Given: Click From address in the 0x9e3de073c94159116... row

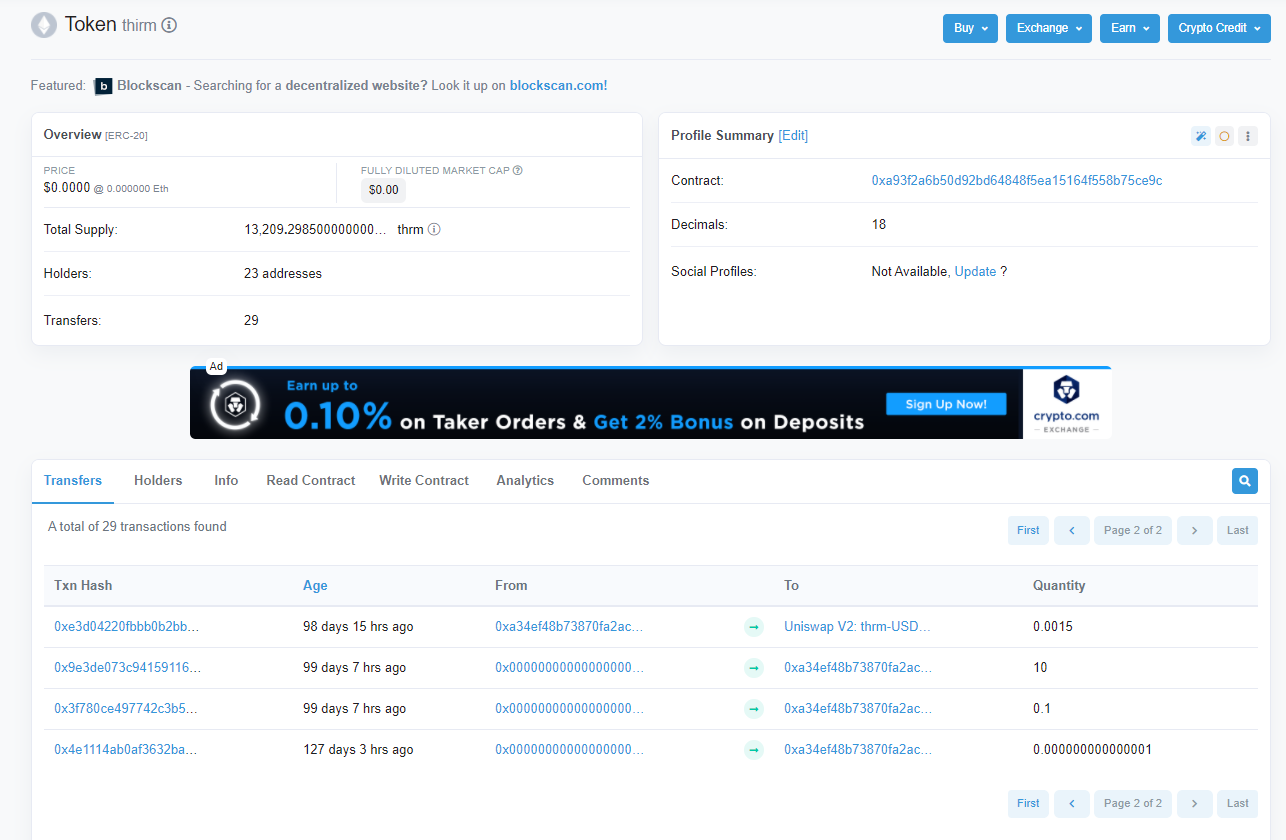Looking at the screenshot, I should click(x=569, y=668).
